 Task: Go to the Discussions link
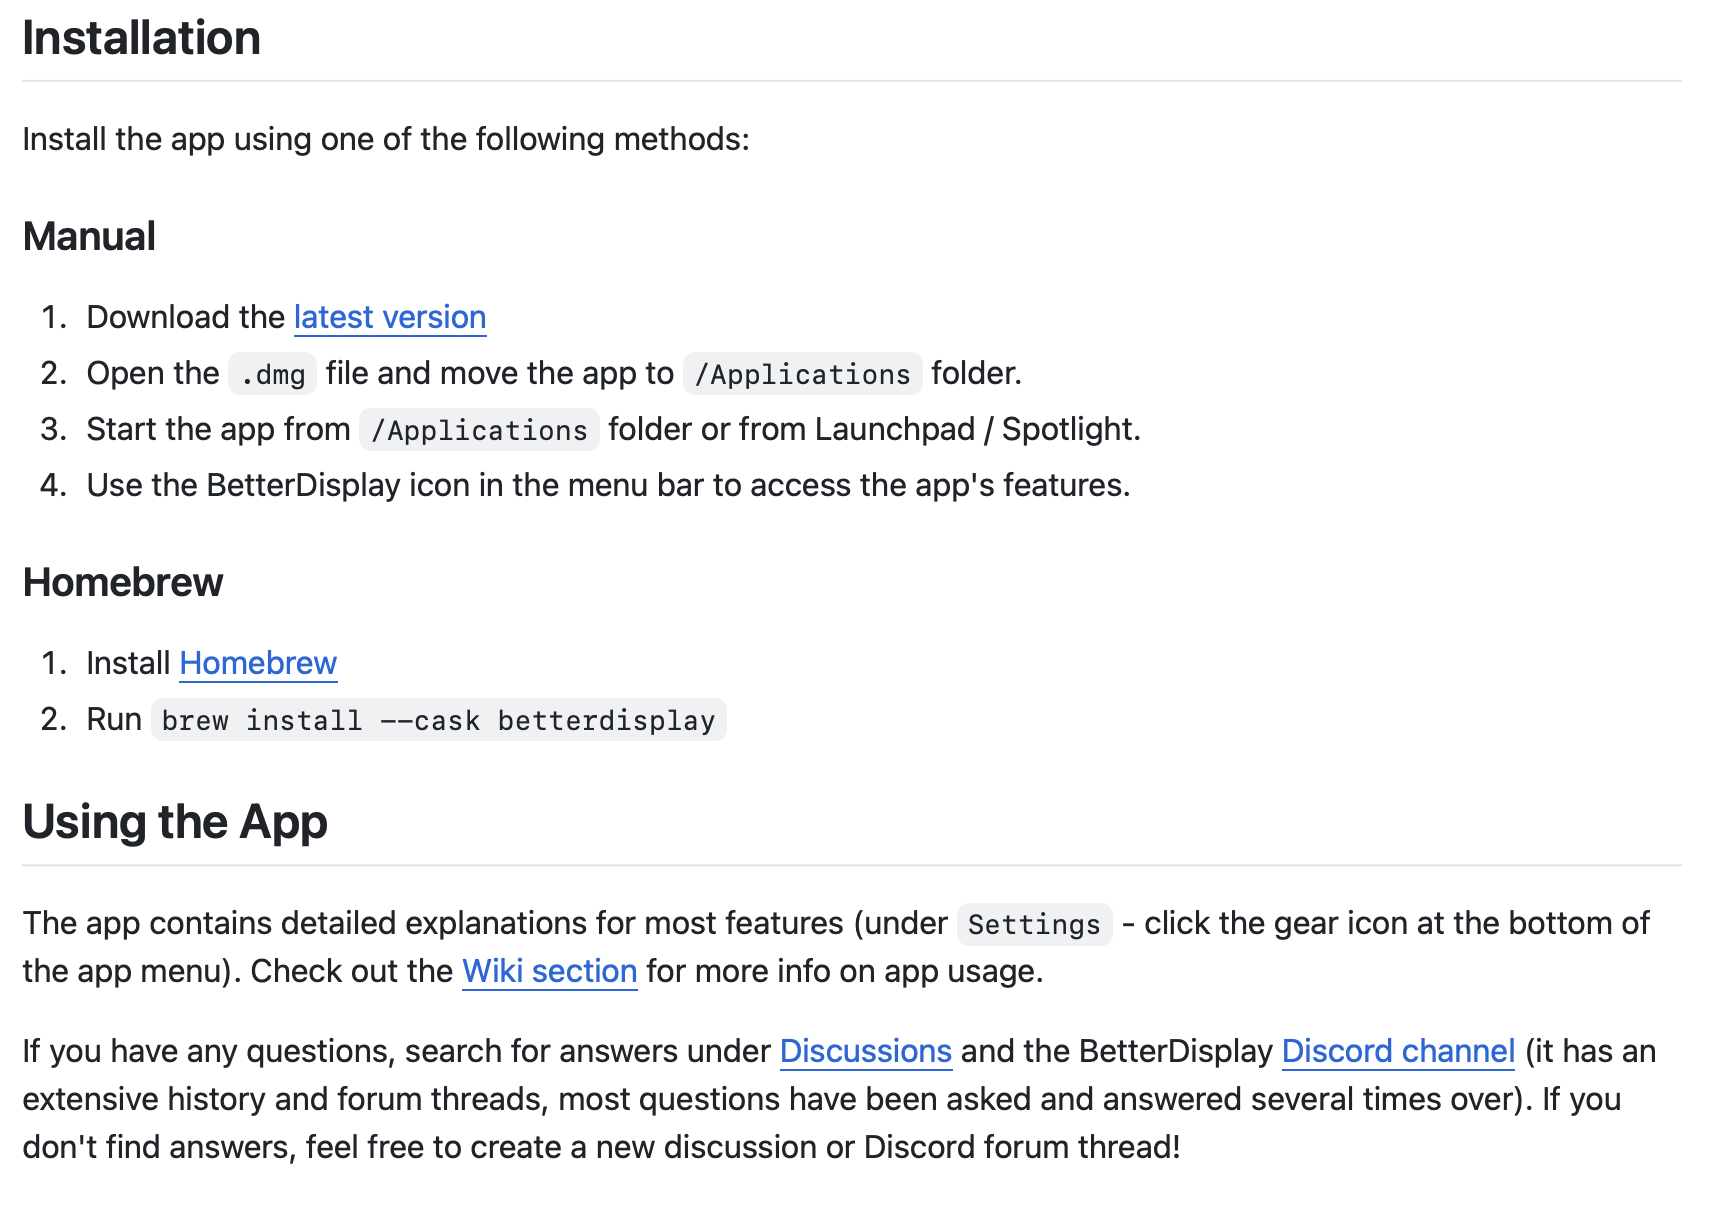[866, 1051]
